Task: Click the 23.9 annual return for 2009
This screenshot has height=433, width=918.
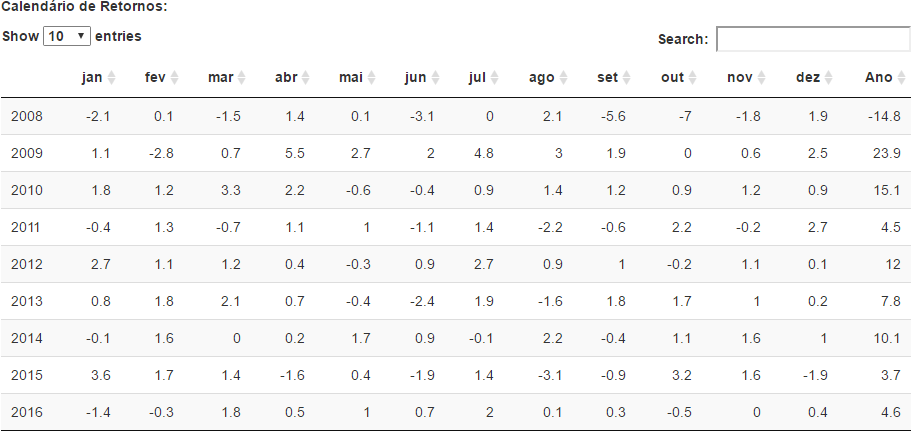Action: click(887, 153)
